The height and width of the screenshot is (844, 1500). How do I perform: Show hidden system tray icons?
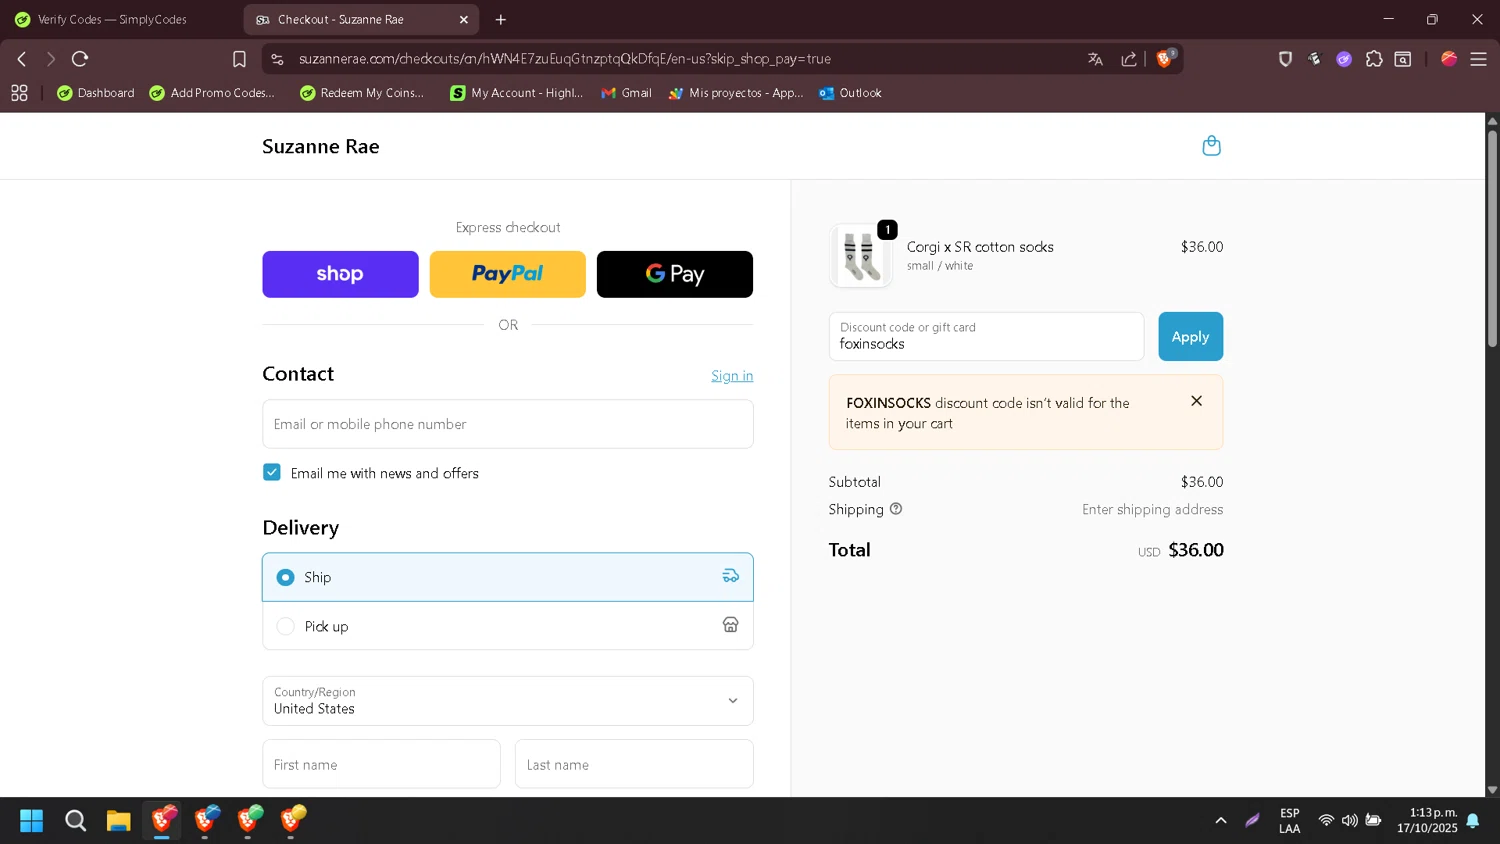click(x=1221, y=821)
